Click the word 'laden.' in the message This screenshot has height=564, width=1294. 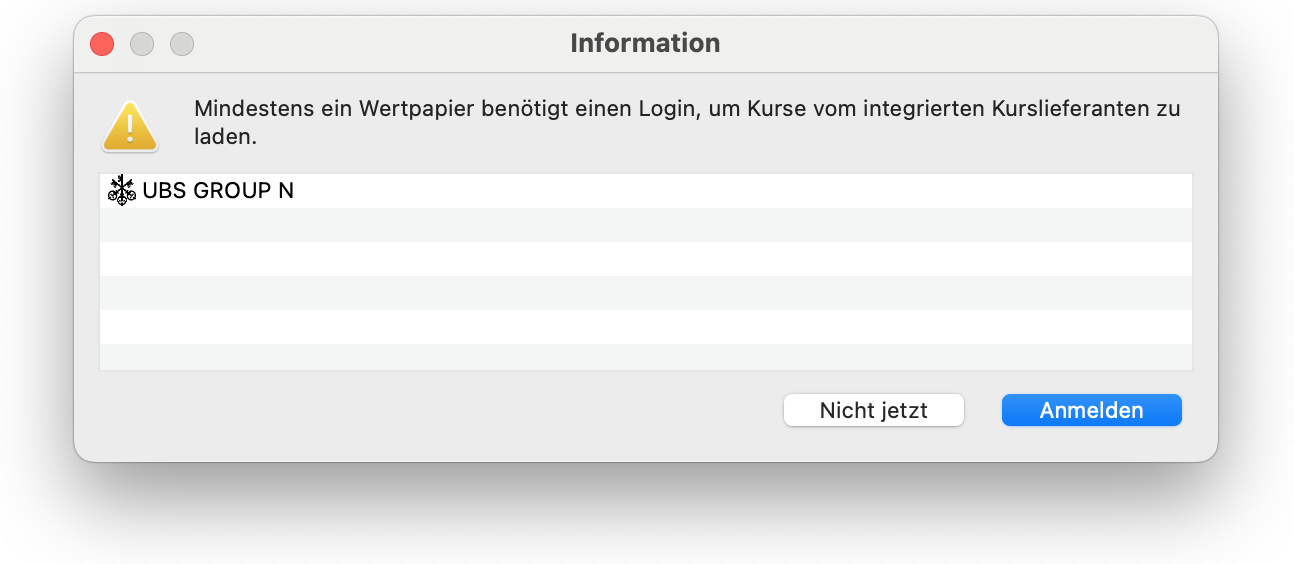click(225, 137)
